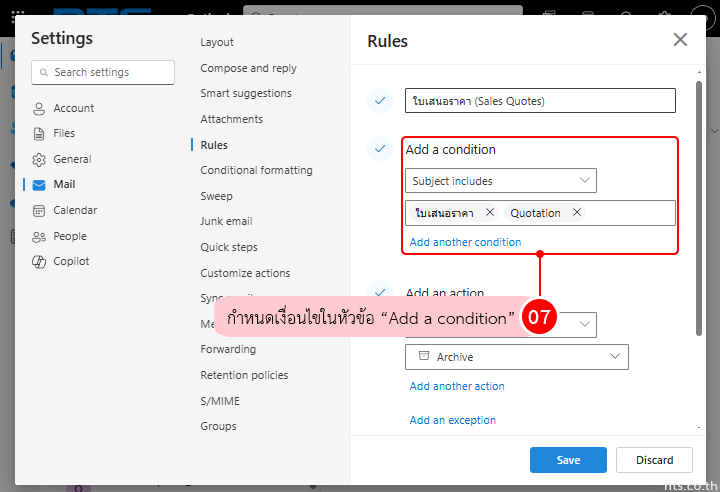Remove the ใบเสนอราคา keyword chip
Screen dimensions: 720x492
coord(489,212)
